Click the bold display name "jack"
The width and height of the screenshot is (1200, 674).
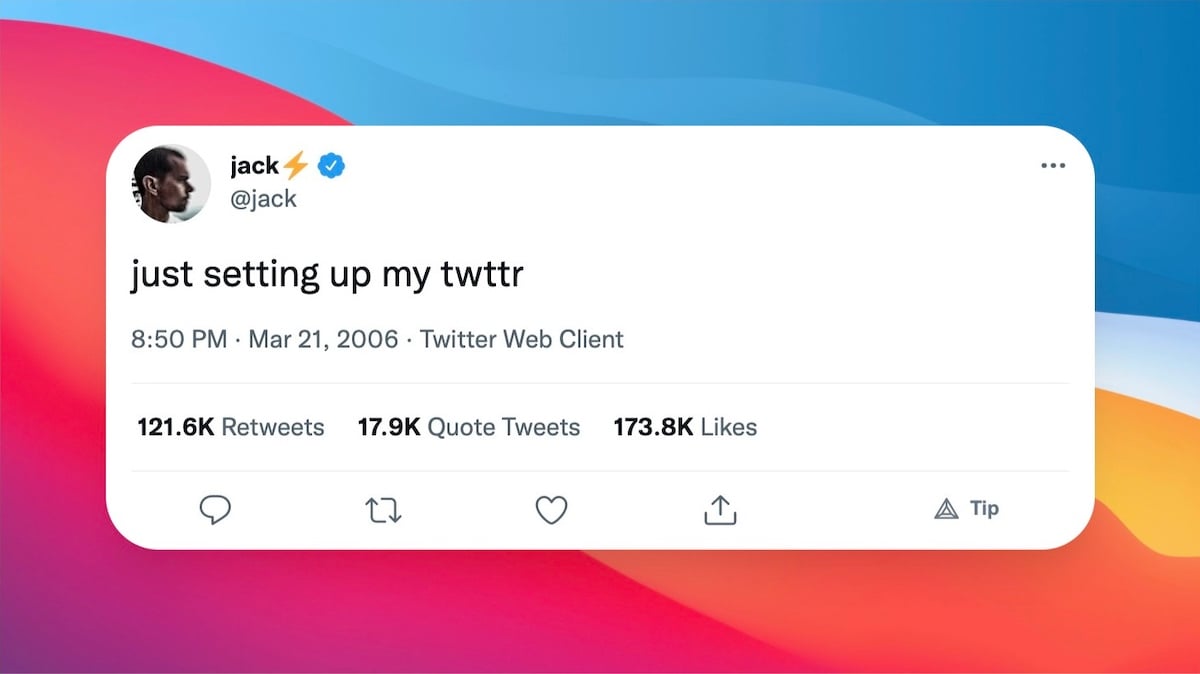pos(254,166)
